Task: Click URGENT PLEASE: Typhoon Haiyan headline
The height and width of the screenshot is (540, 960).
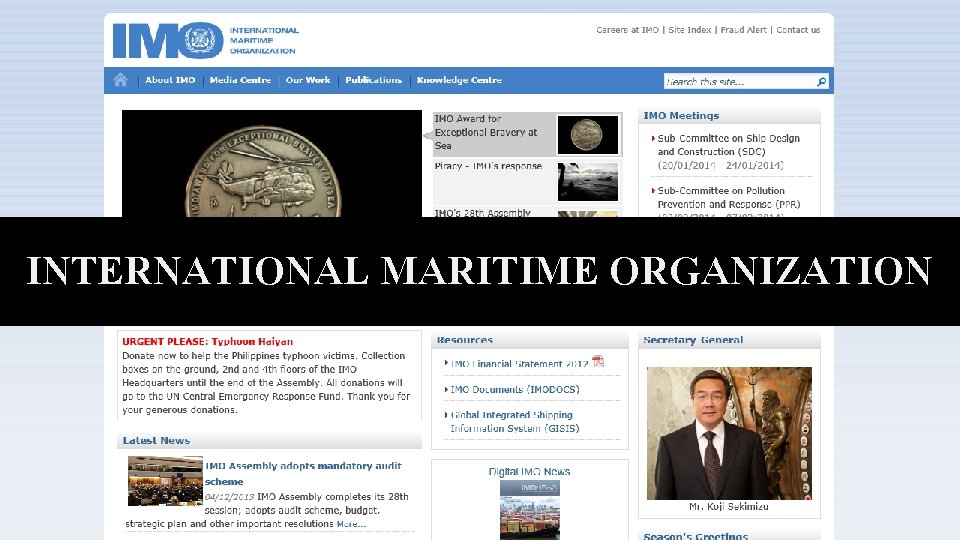Action: [208, 342]
